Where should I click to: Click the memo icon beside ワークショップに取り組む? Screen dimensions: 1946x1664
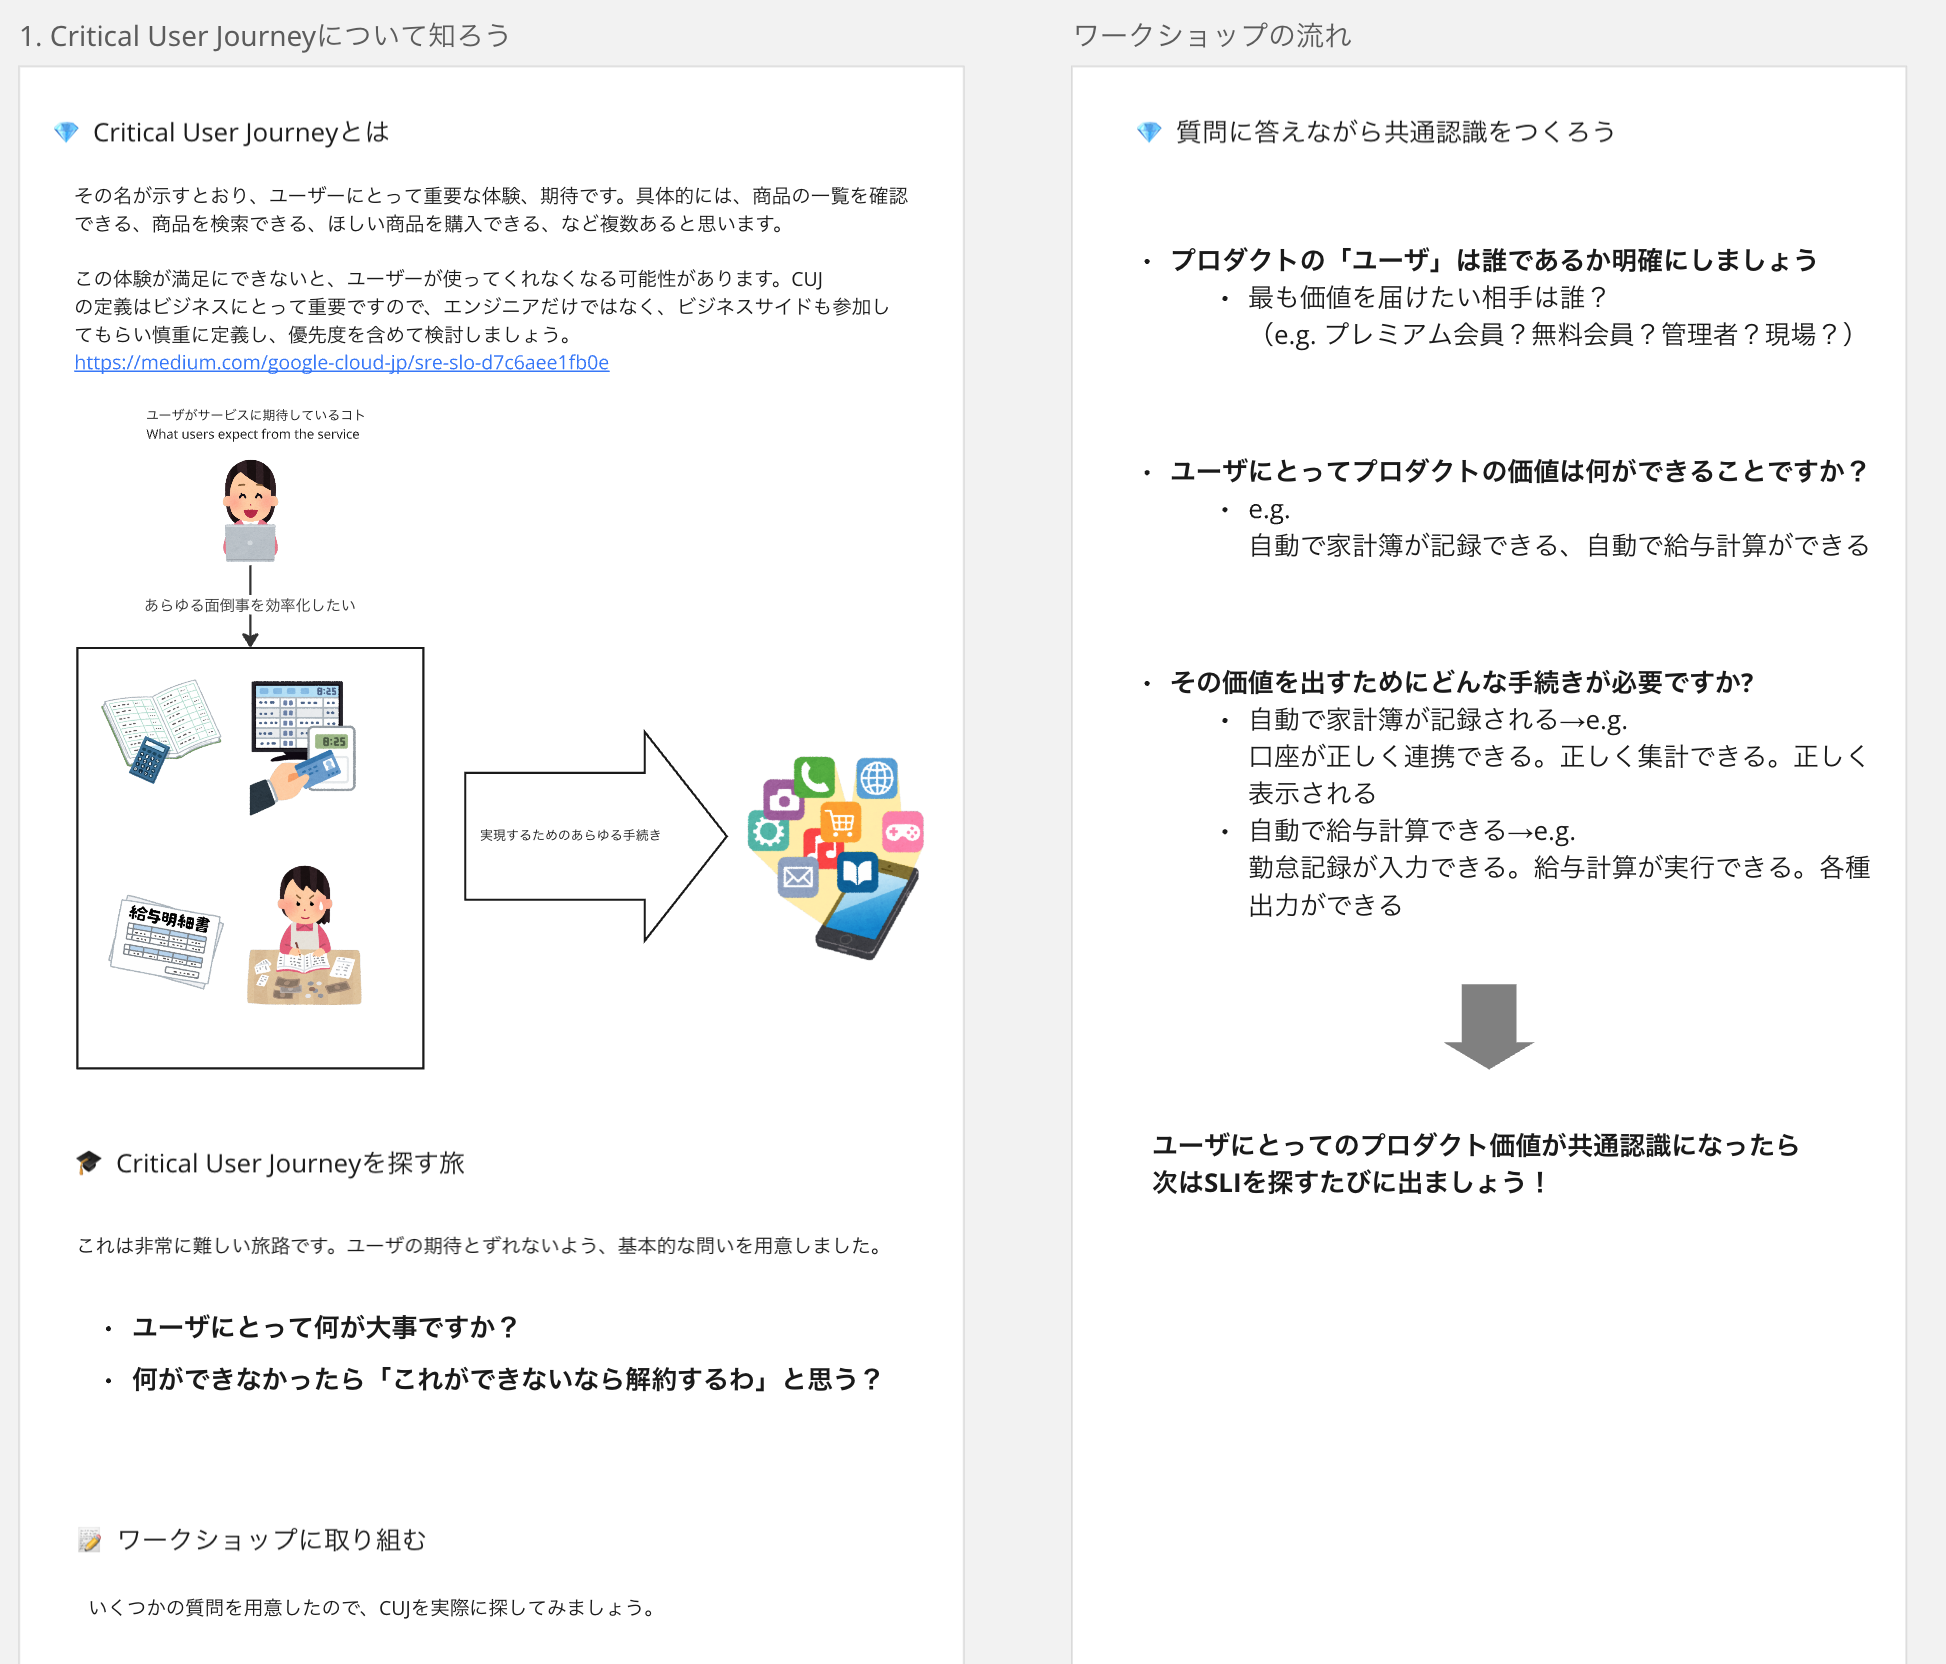tap(90, 1539)
